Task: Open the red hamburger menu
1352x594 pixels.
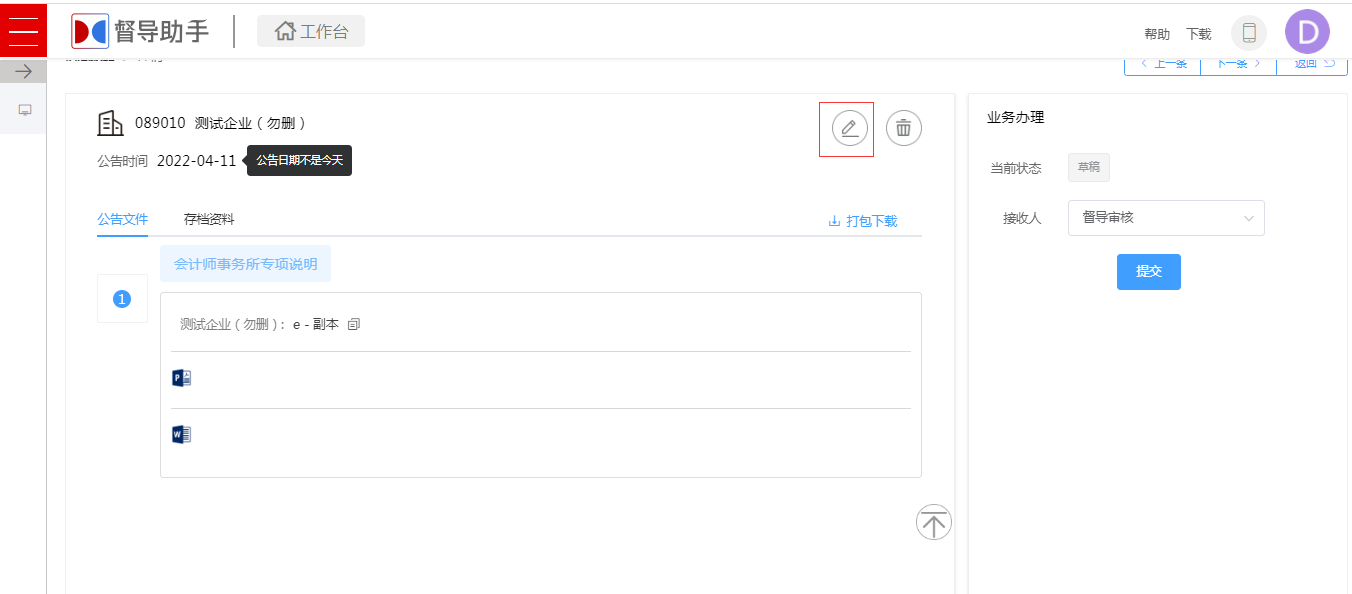Action: click(23, 31)
